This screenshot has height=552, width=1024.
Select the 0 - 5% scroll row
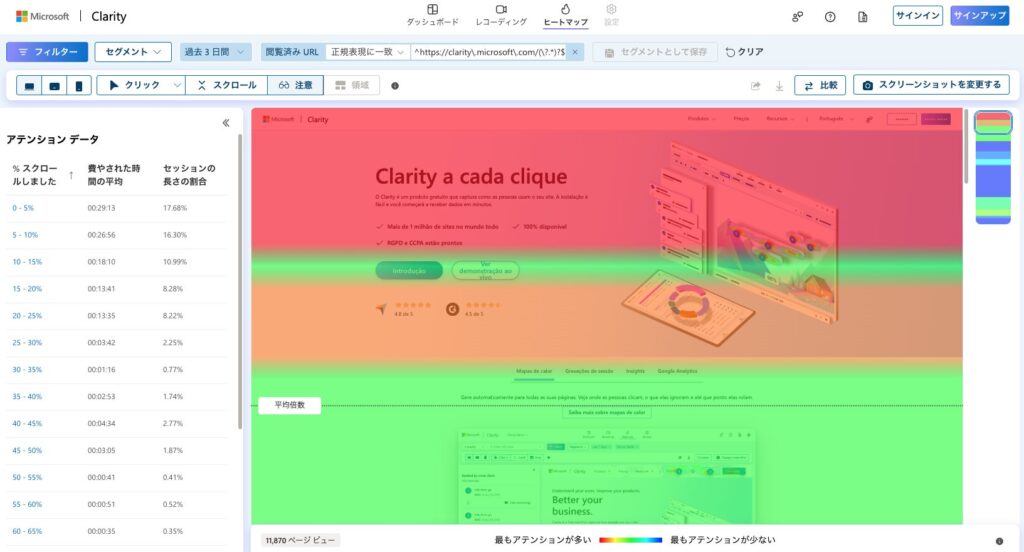[116, 208]
